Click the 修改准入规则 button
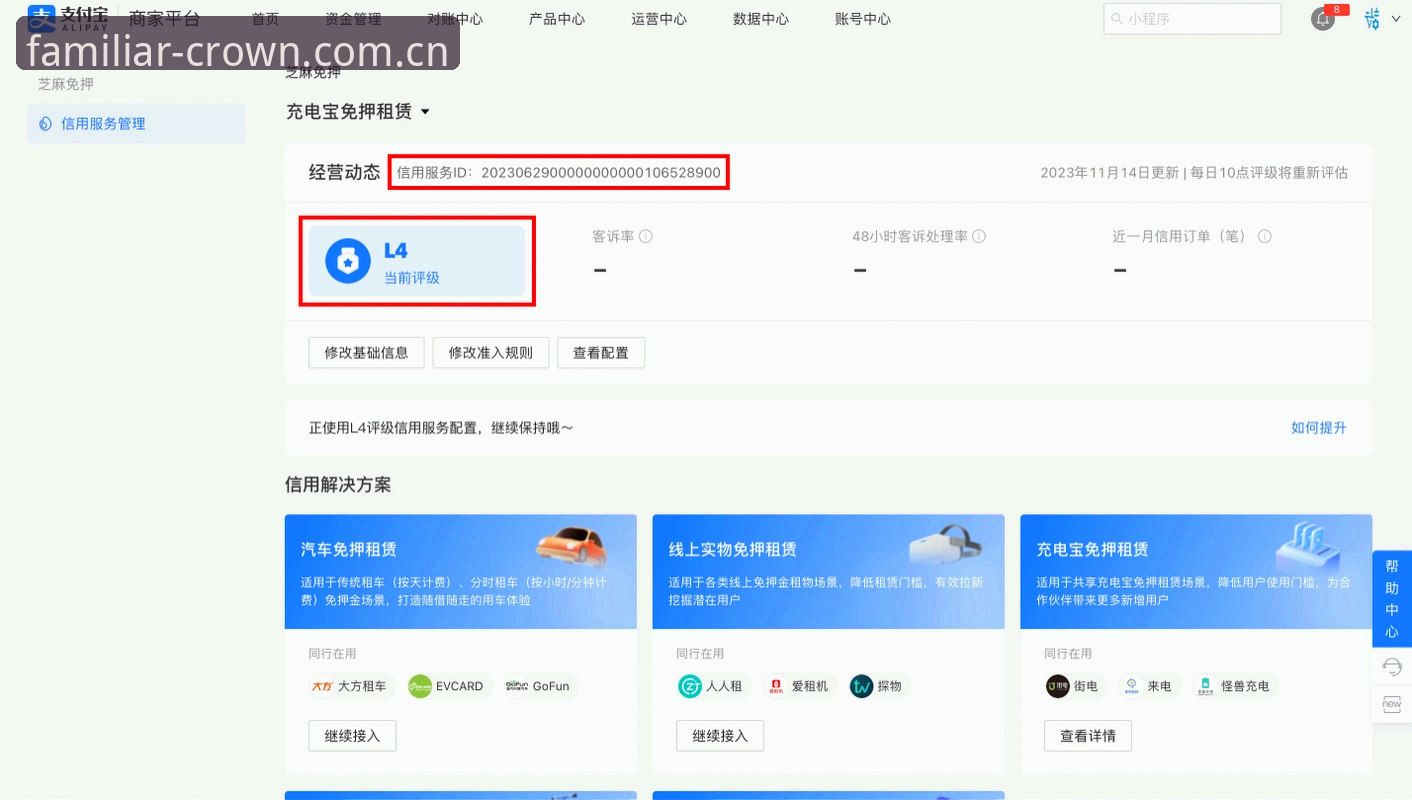The image size is (1412, 800). 490,353
